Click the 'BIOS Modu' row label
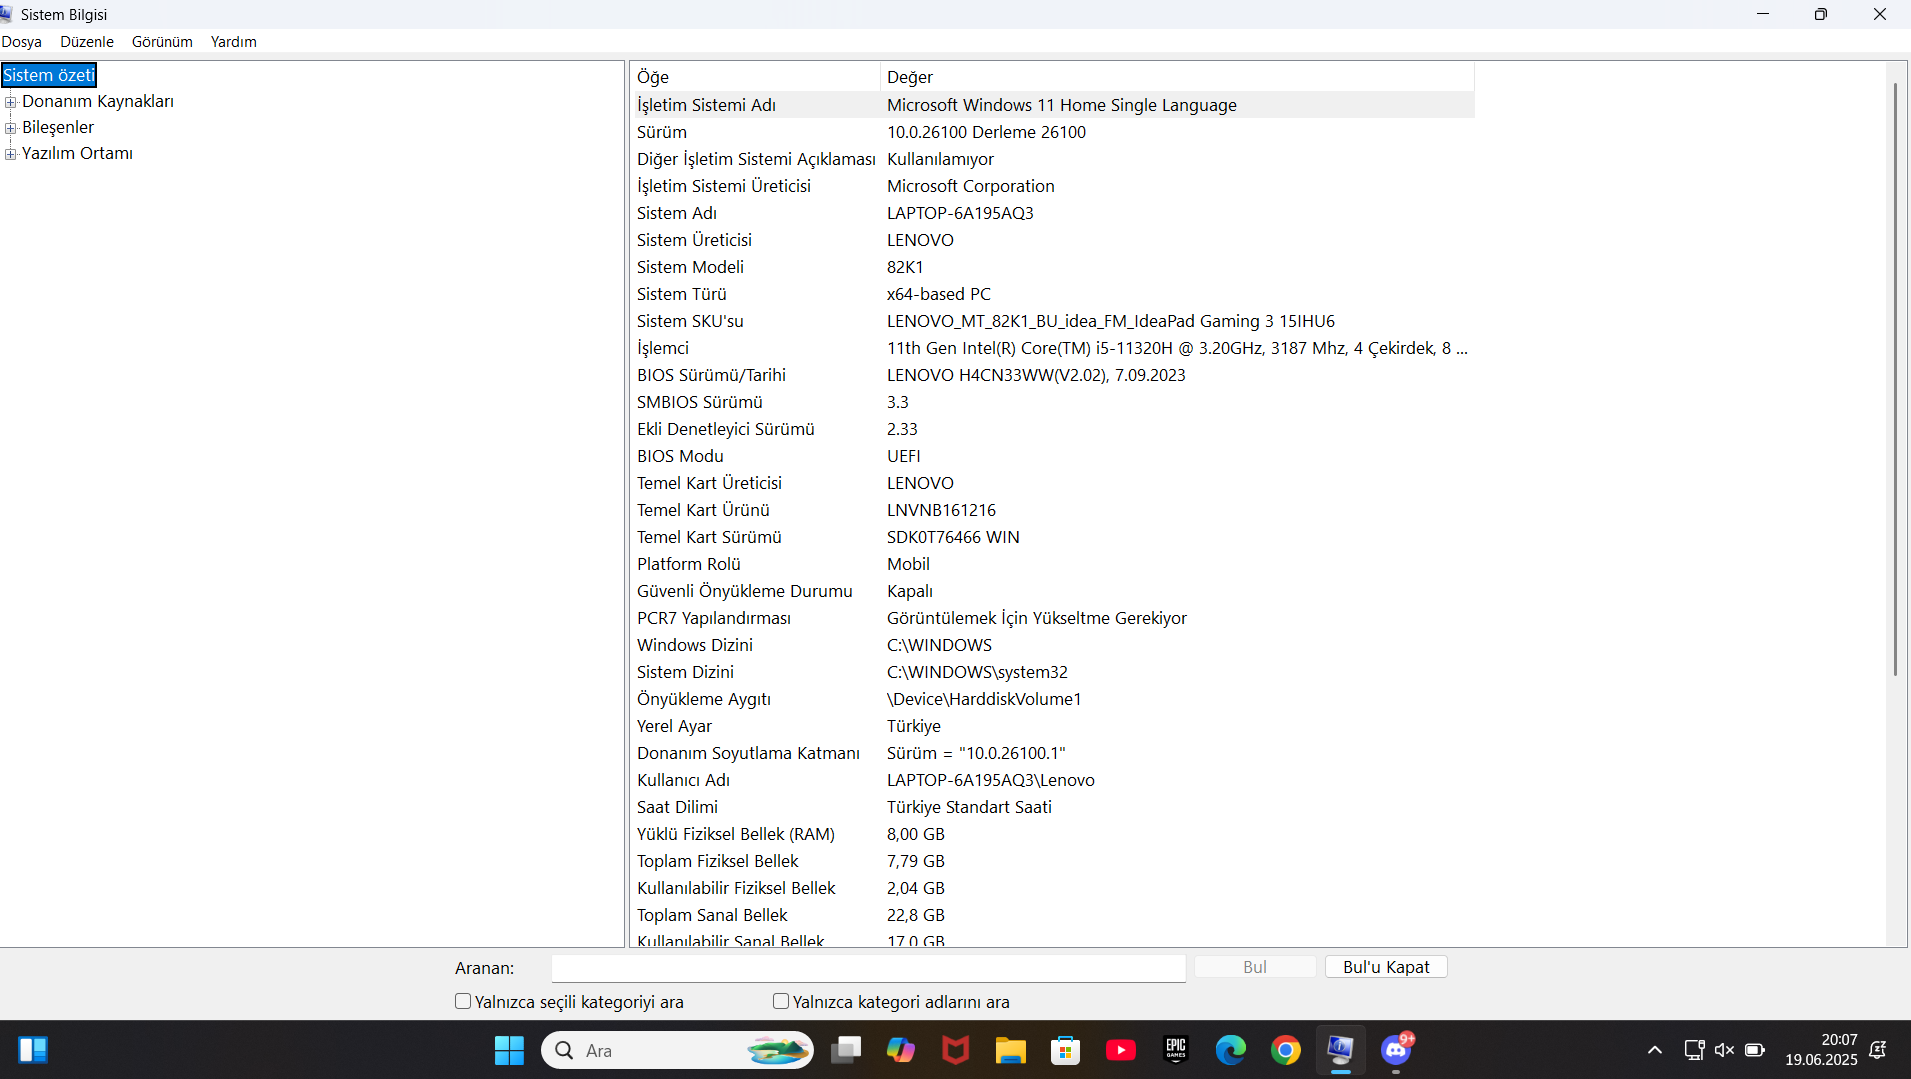 680,456
